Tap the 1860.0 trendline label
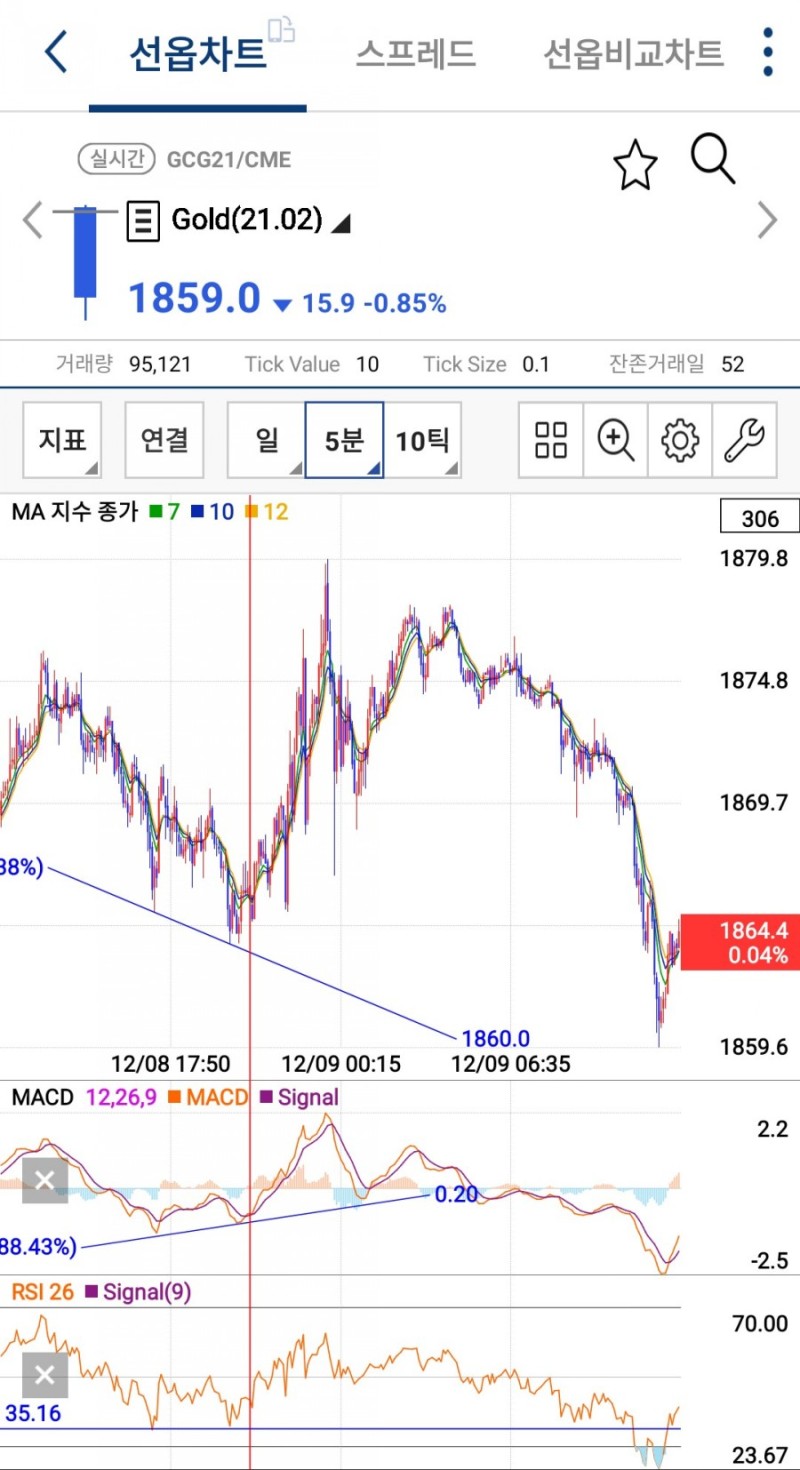 495,1039
